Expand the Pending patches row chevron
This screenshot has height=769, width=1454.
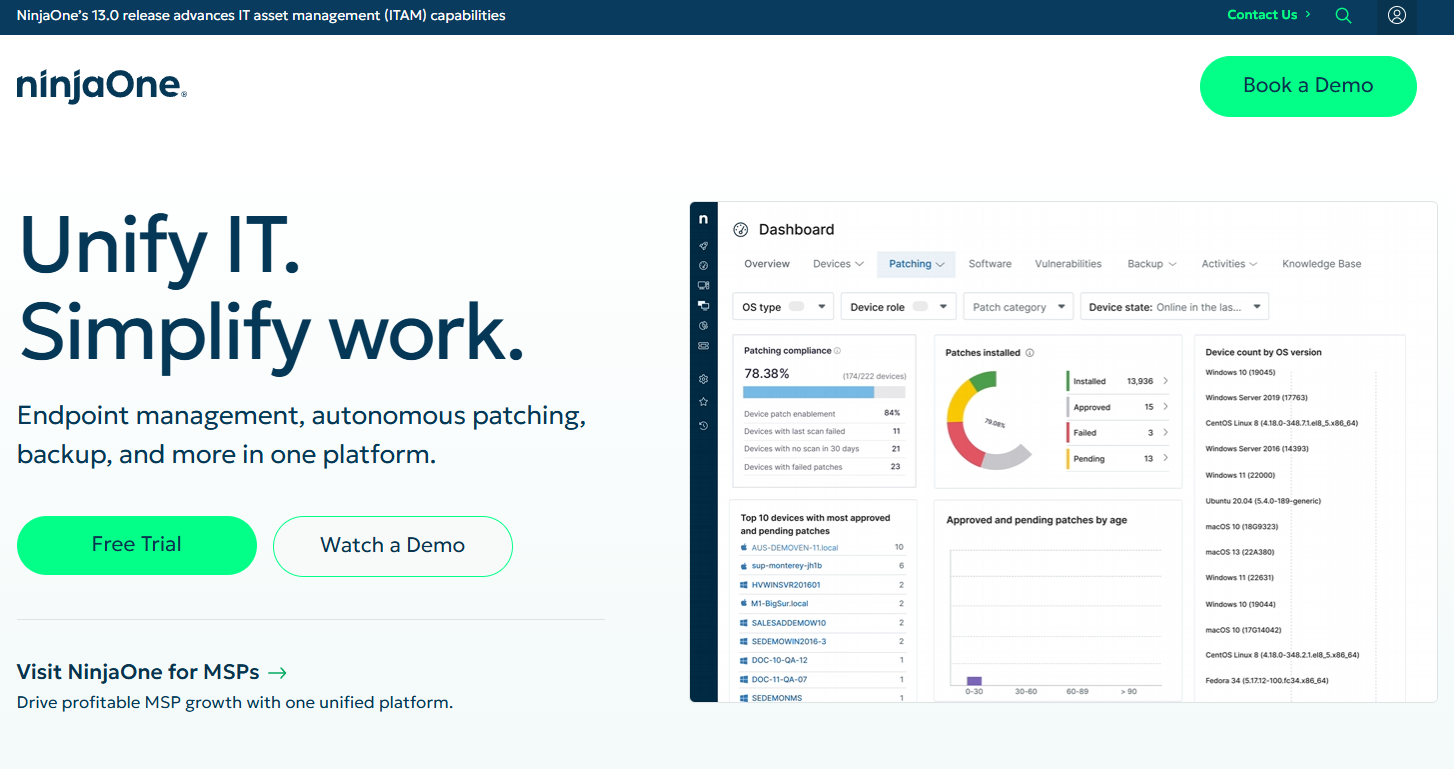(1165, 459)
